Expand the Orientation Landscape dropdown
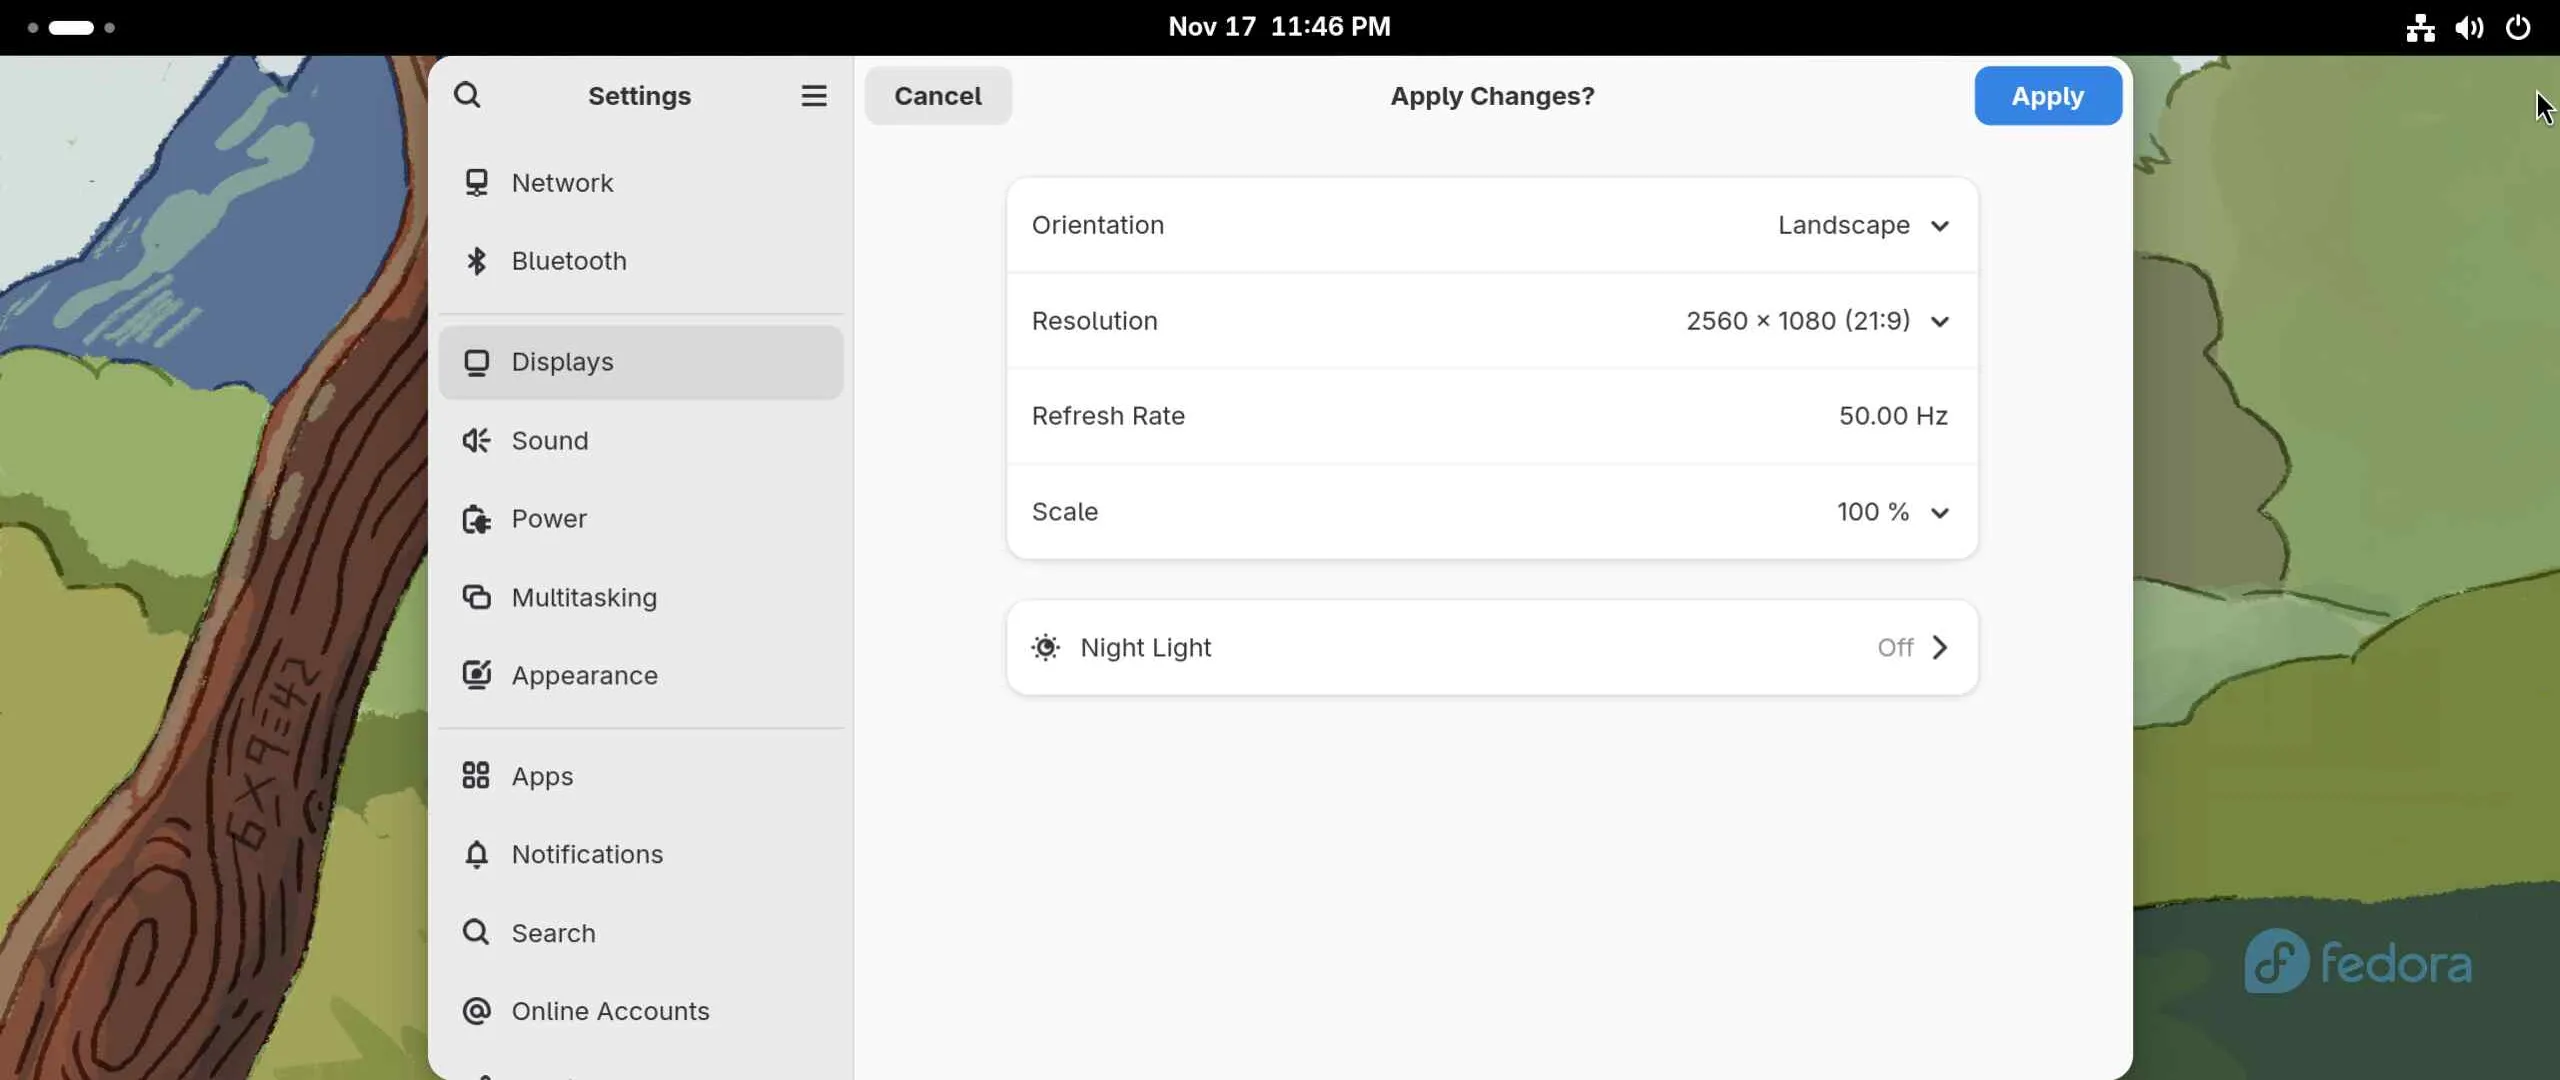2560x1080 pixels. pyautogui.click(x=1863, y=226)
